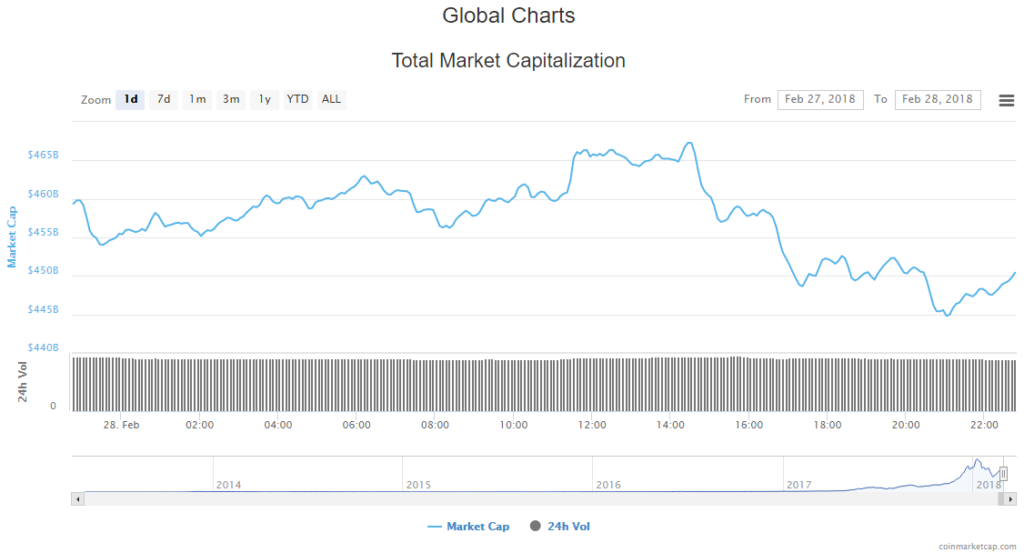This screenshot has width=1024, height=553.
Task: Select the 1d zoom range
Action: tap(130, 99)
